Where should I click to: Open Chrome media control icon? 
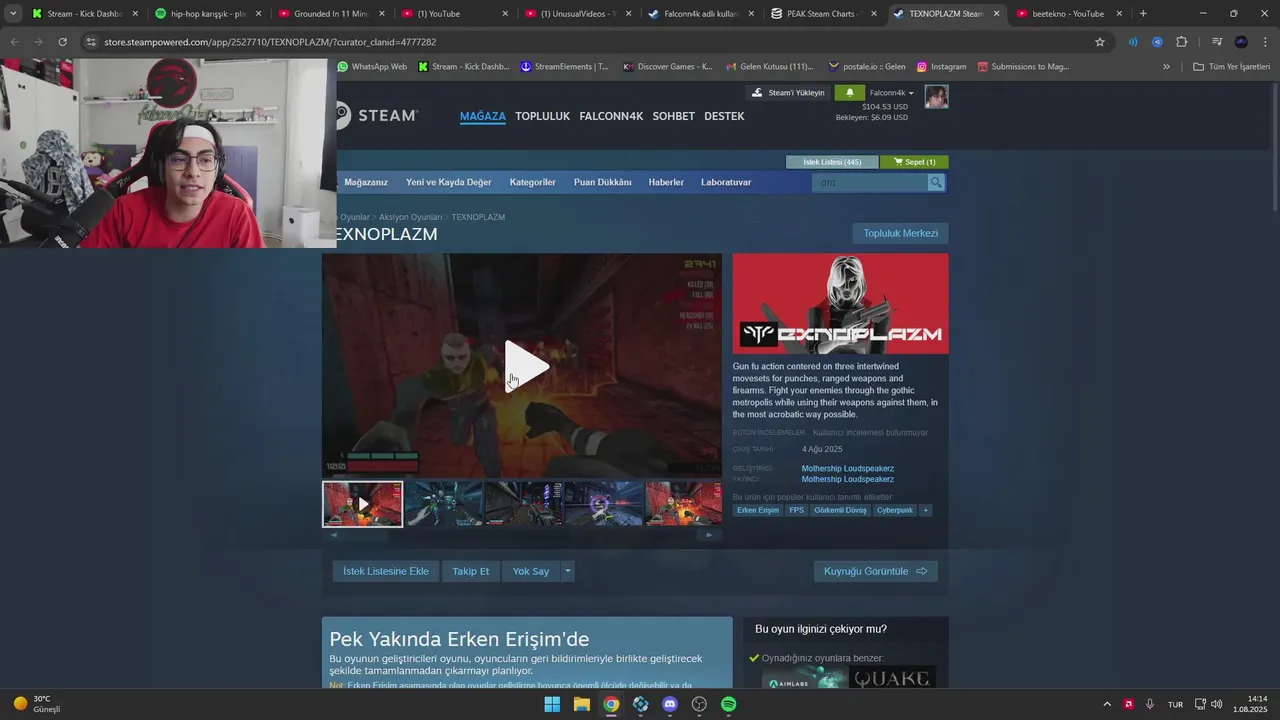tap(1217, 42)
